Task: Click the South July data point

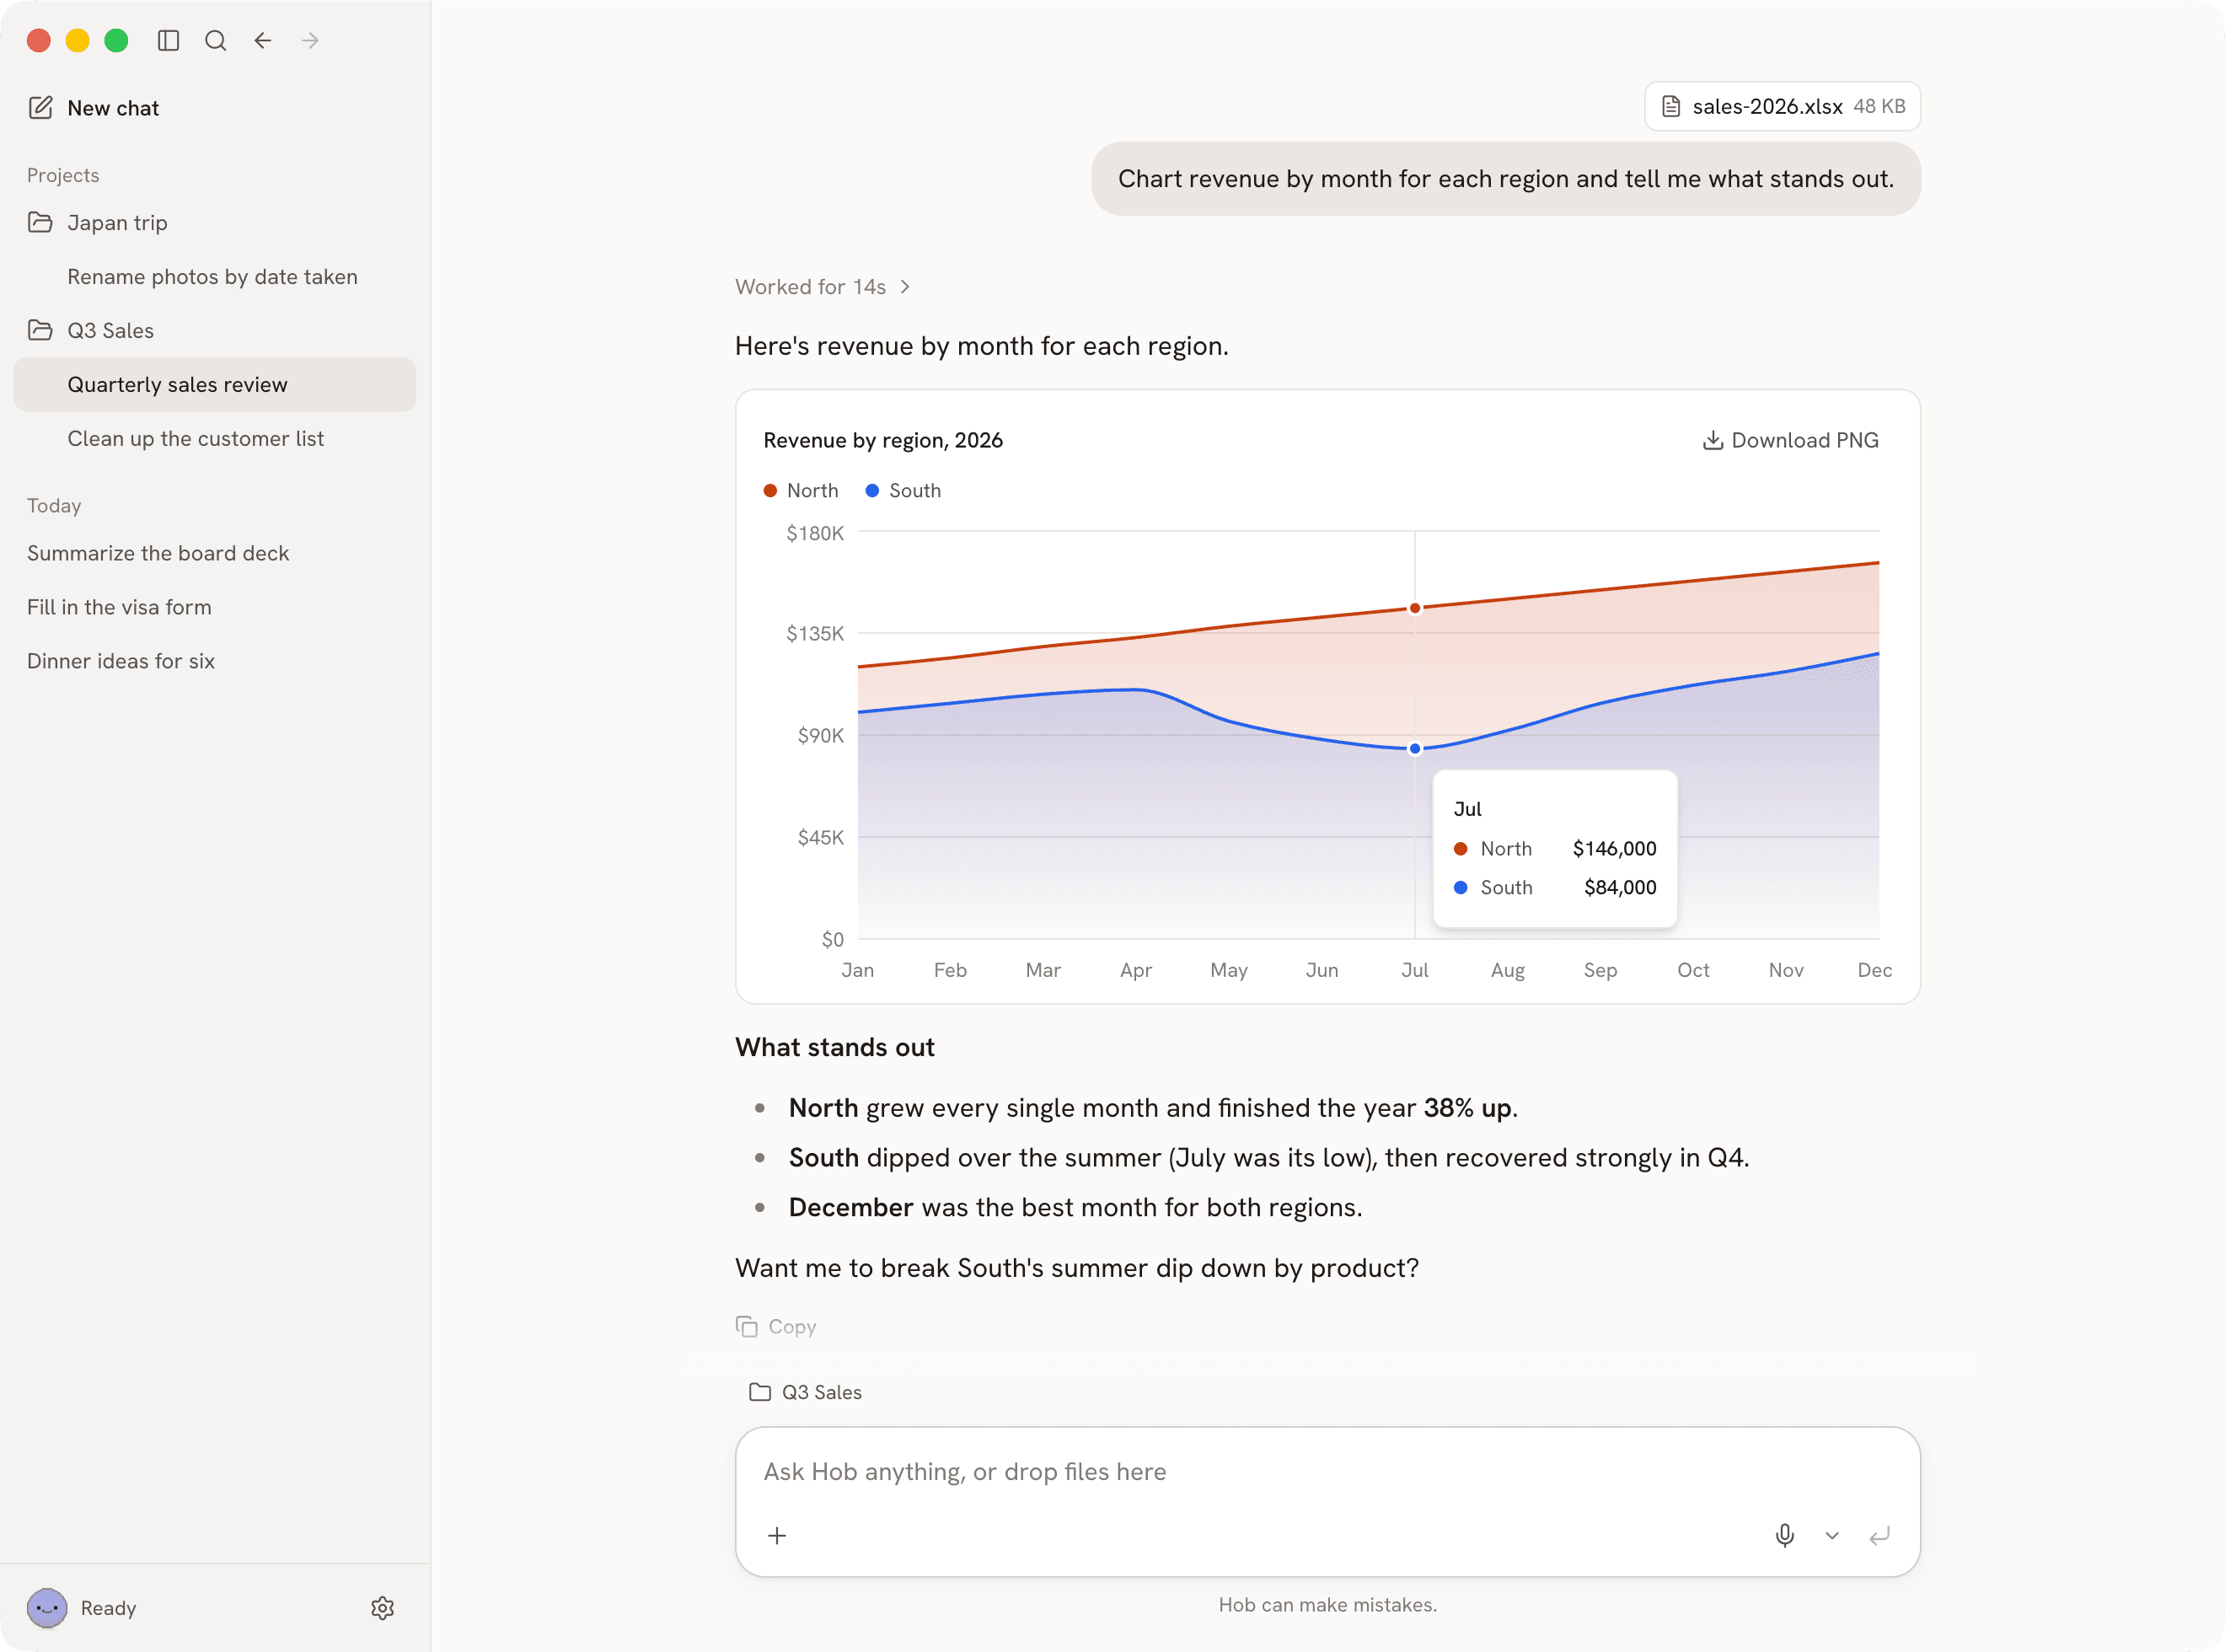Action: pyautogui.click(x=1415, y=748)
